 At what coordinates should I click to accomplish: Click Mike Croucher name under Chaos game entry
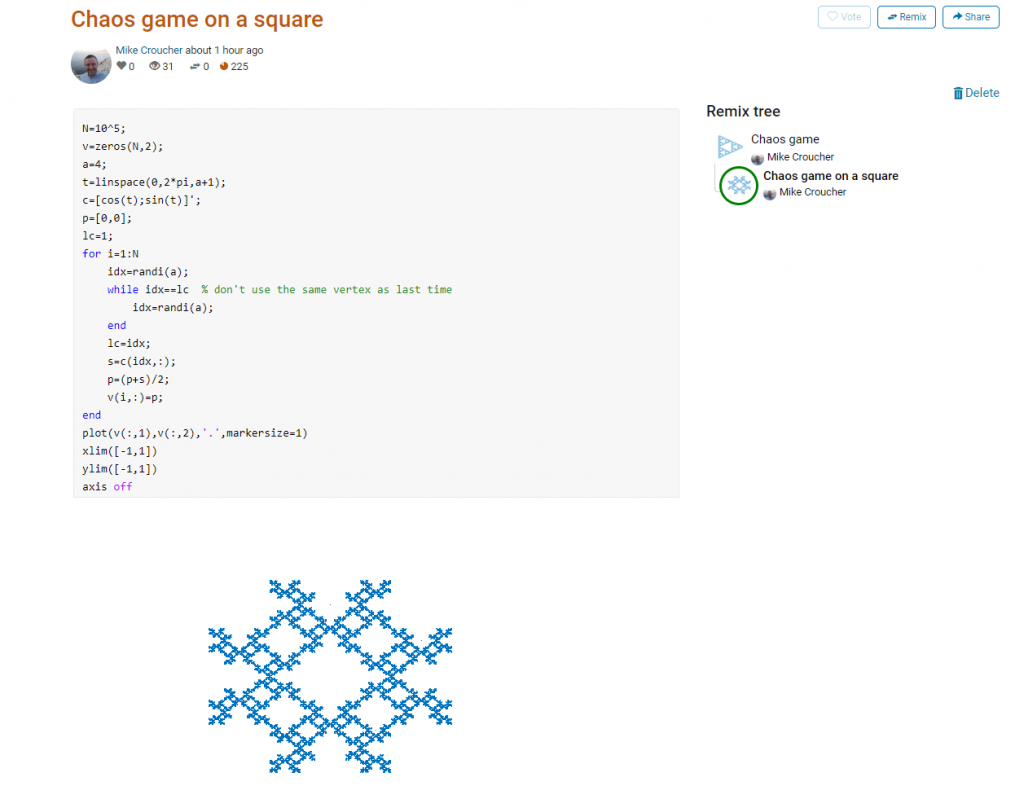(x=800, y=157)
